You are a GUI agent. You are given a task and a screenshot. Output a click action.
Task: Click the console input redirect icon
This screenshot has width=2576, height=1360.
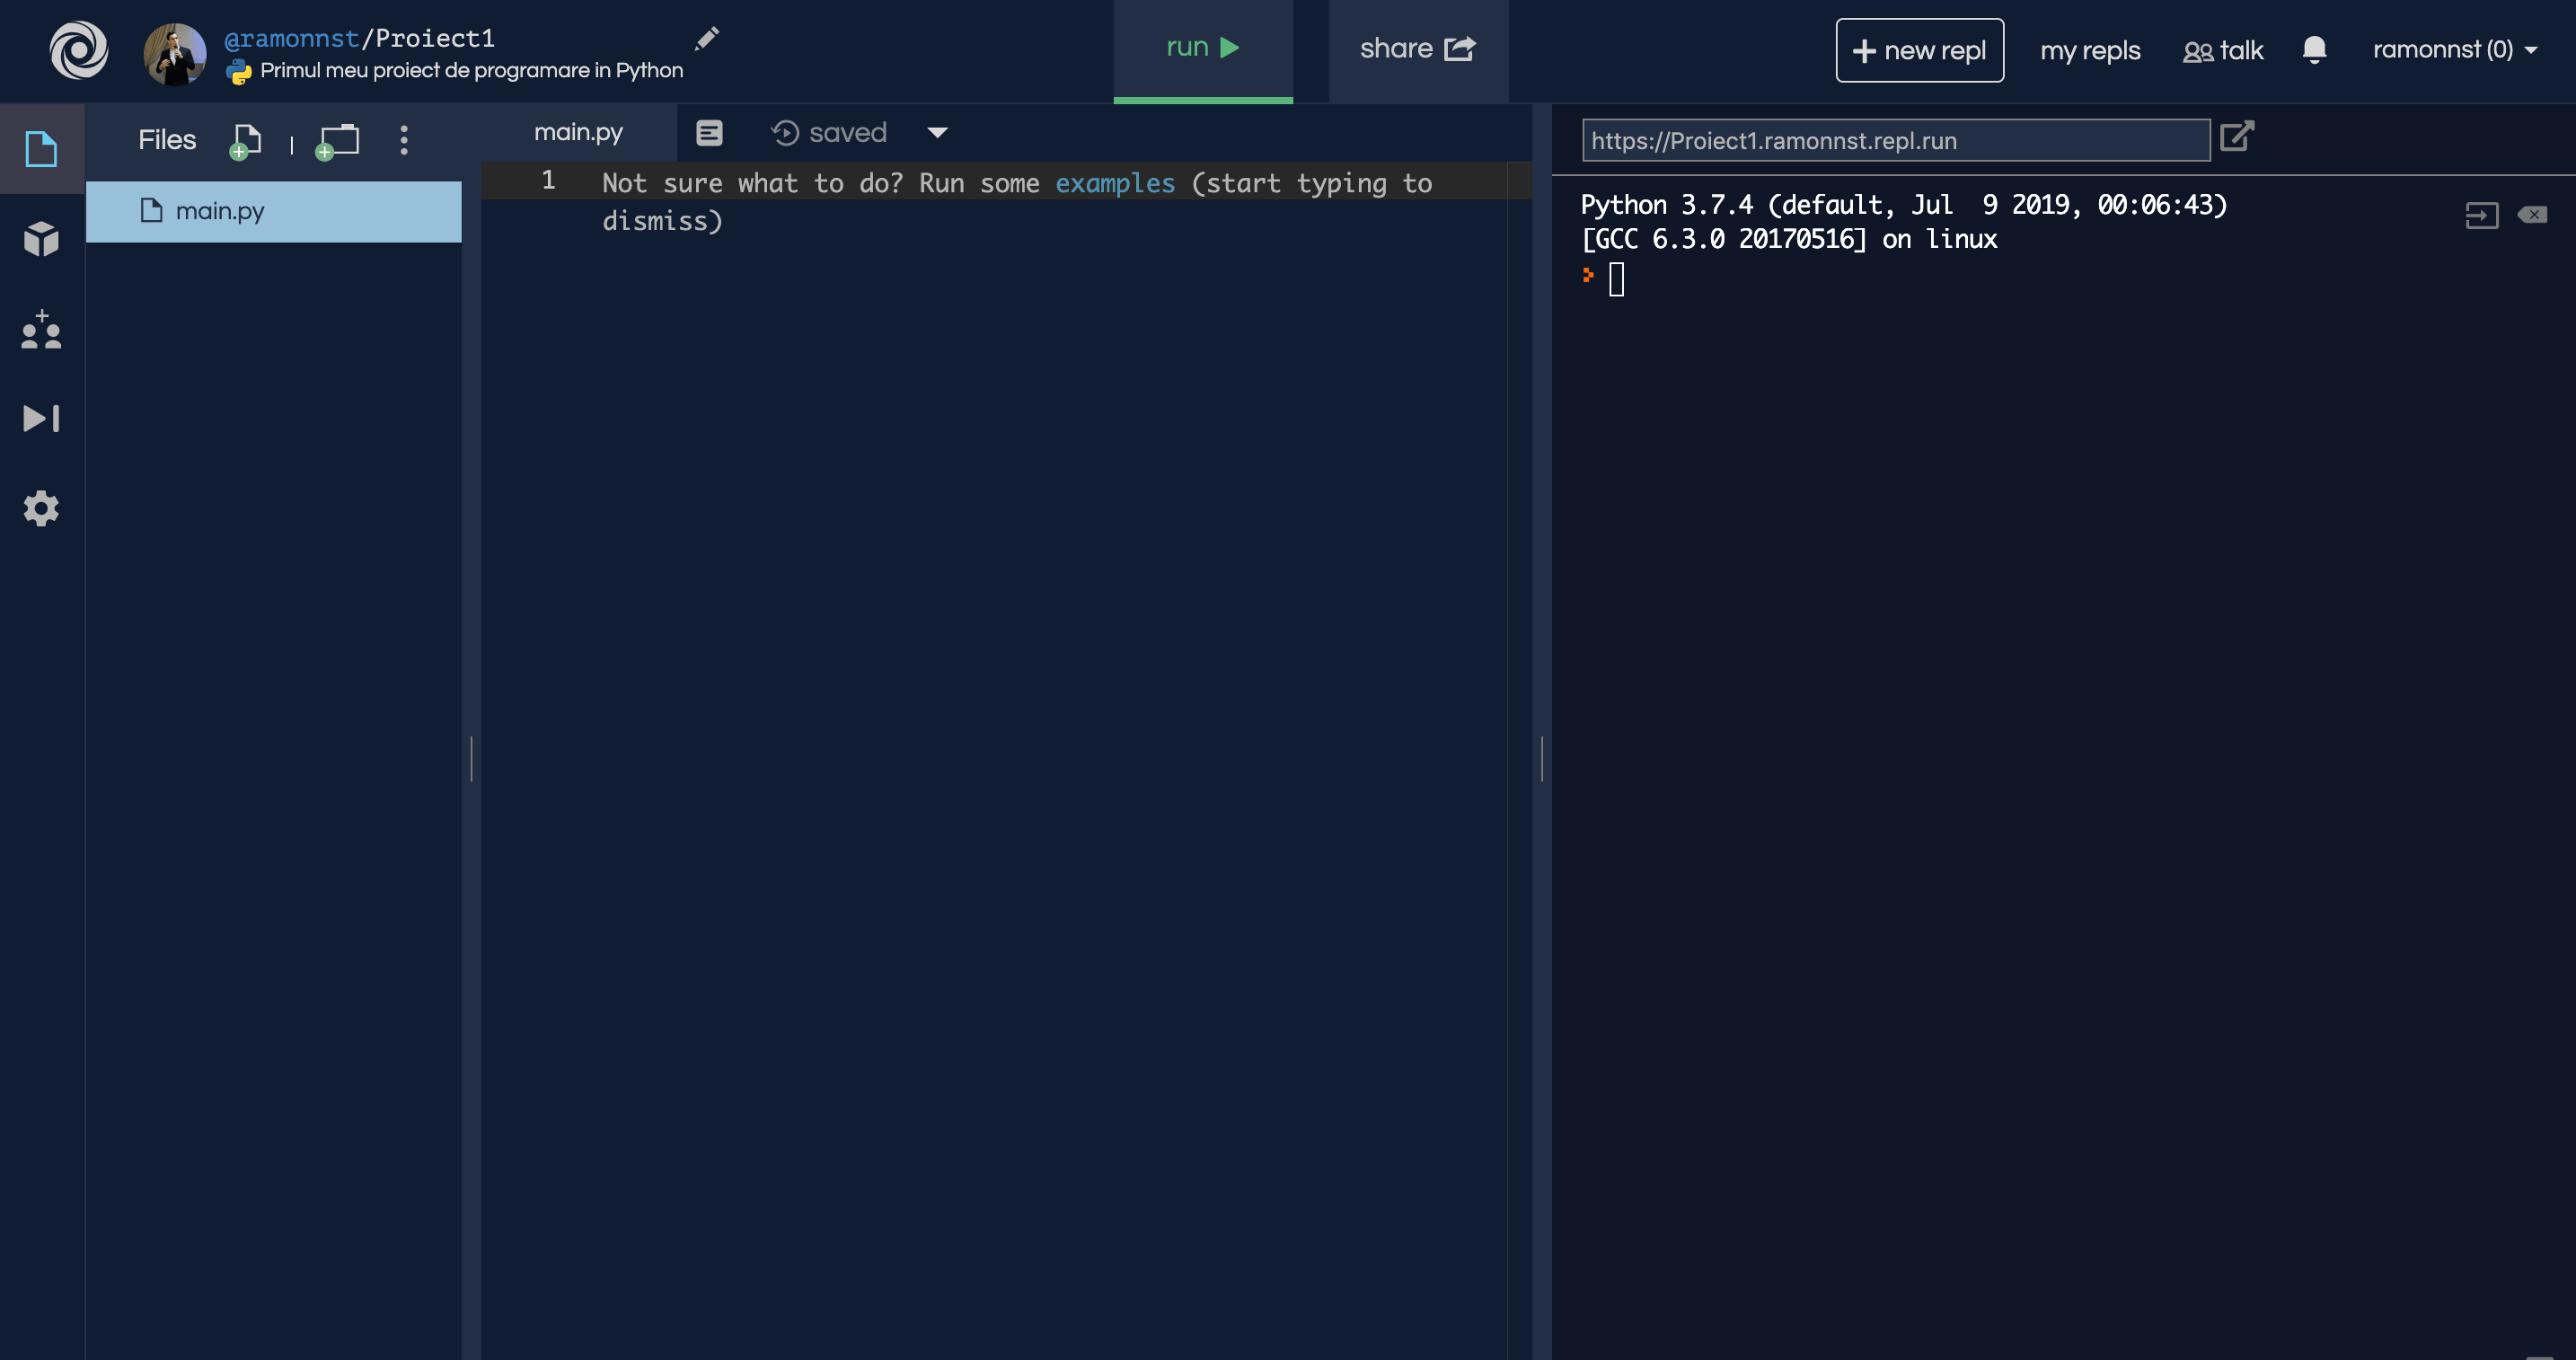(x=2481, y=215)
